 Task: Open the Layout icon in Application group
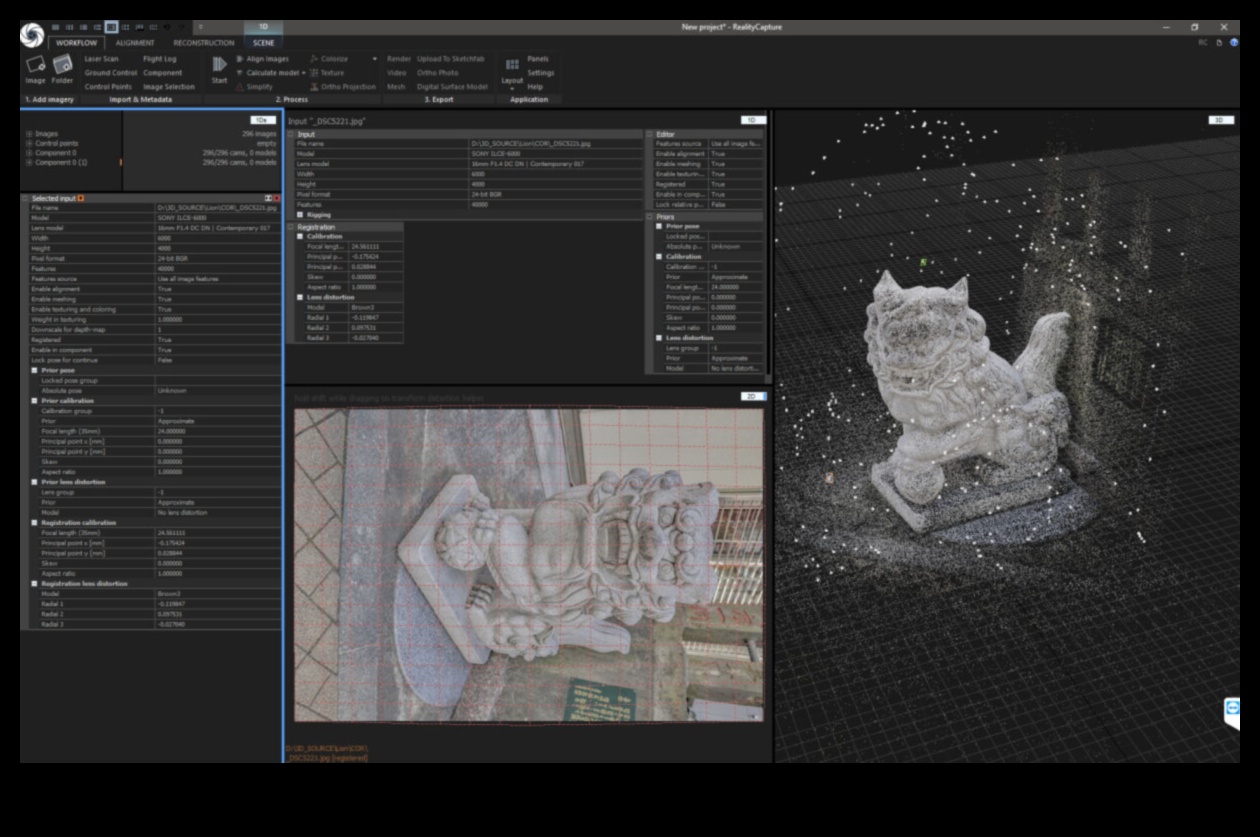(512, 65)
